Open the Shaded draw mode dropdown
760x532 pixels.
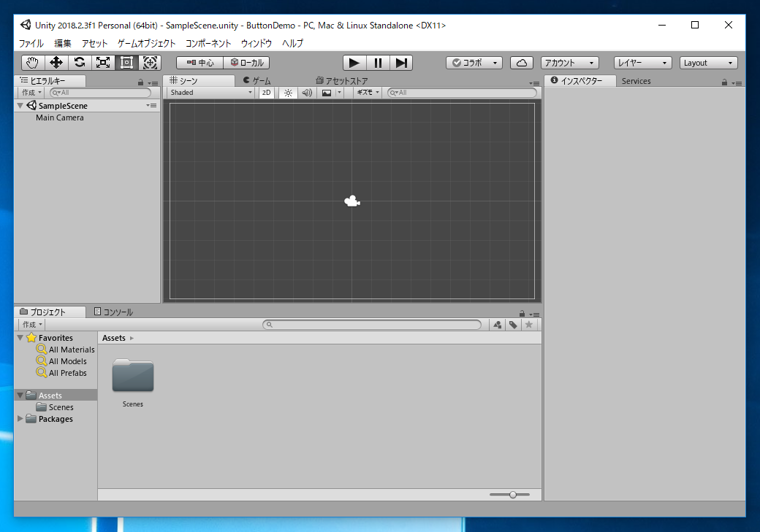[211, 93]
